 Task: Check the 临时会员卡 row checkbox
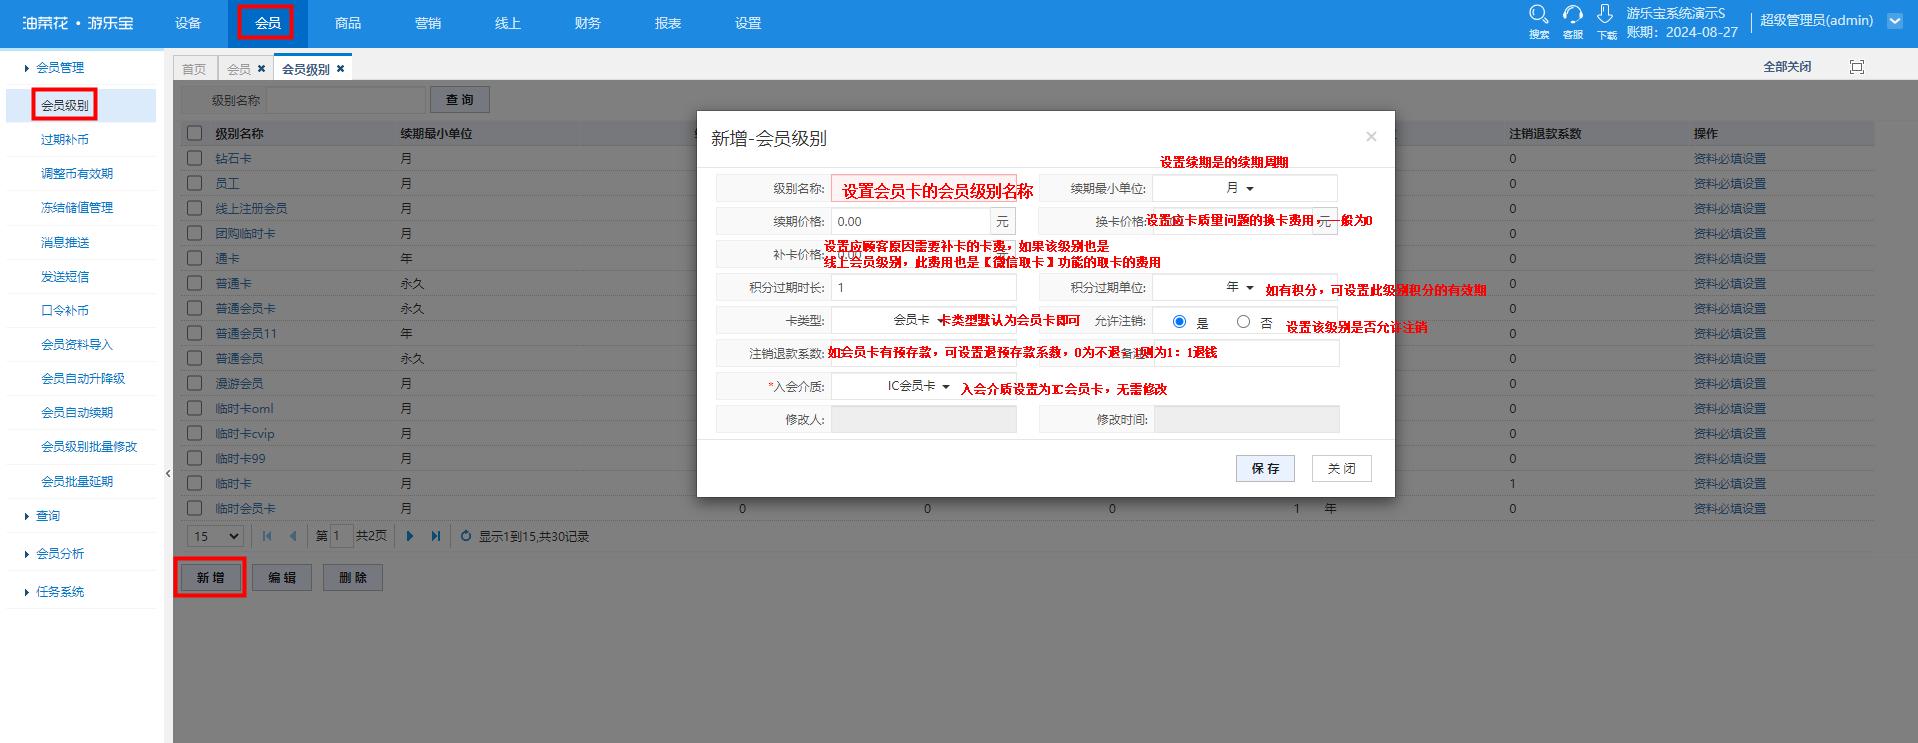pos(195,508)
